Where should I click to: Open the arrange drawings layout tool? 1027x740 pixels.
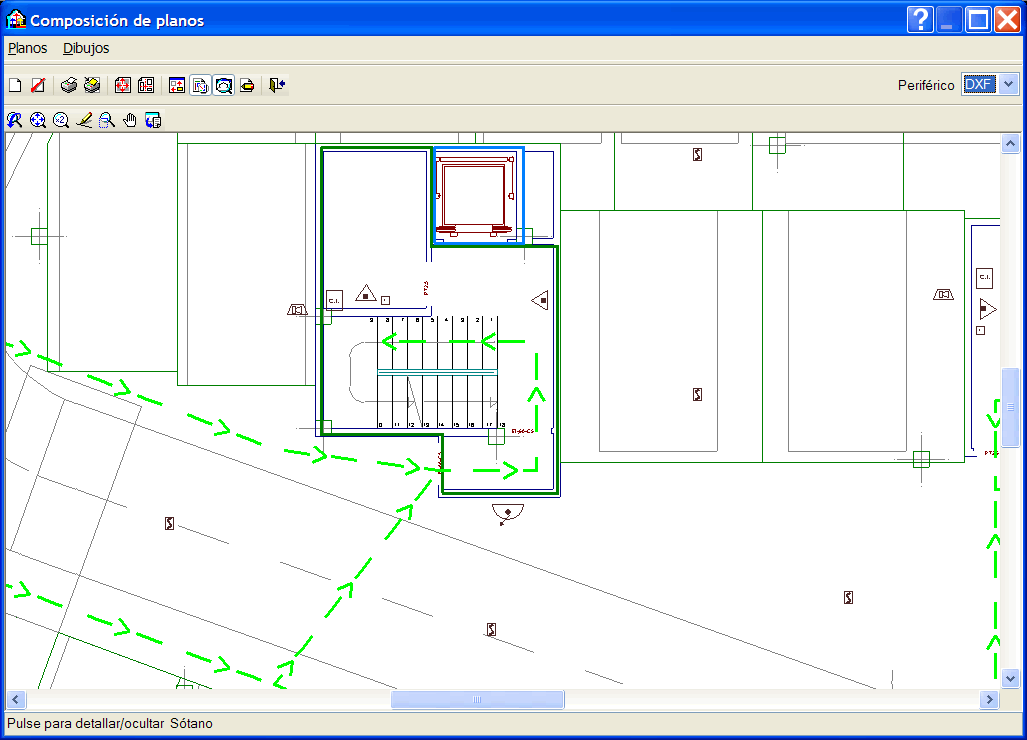point(146,85)
